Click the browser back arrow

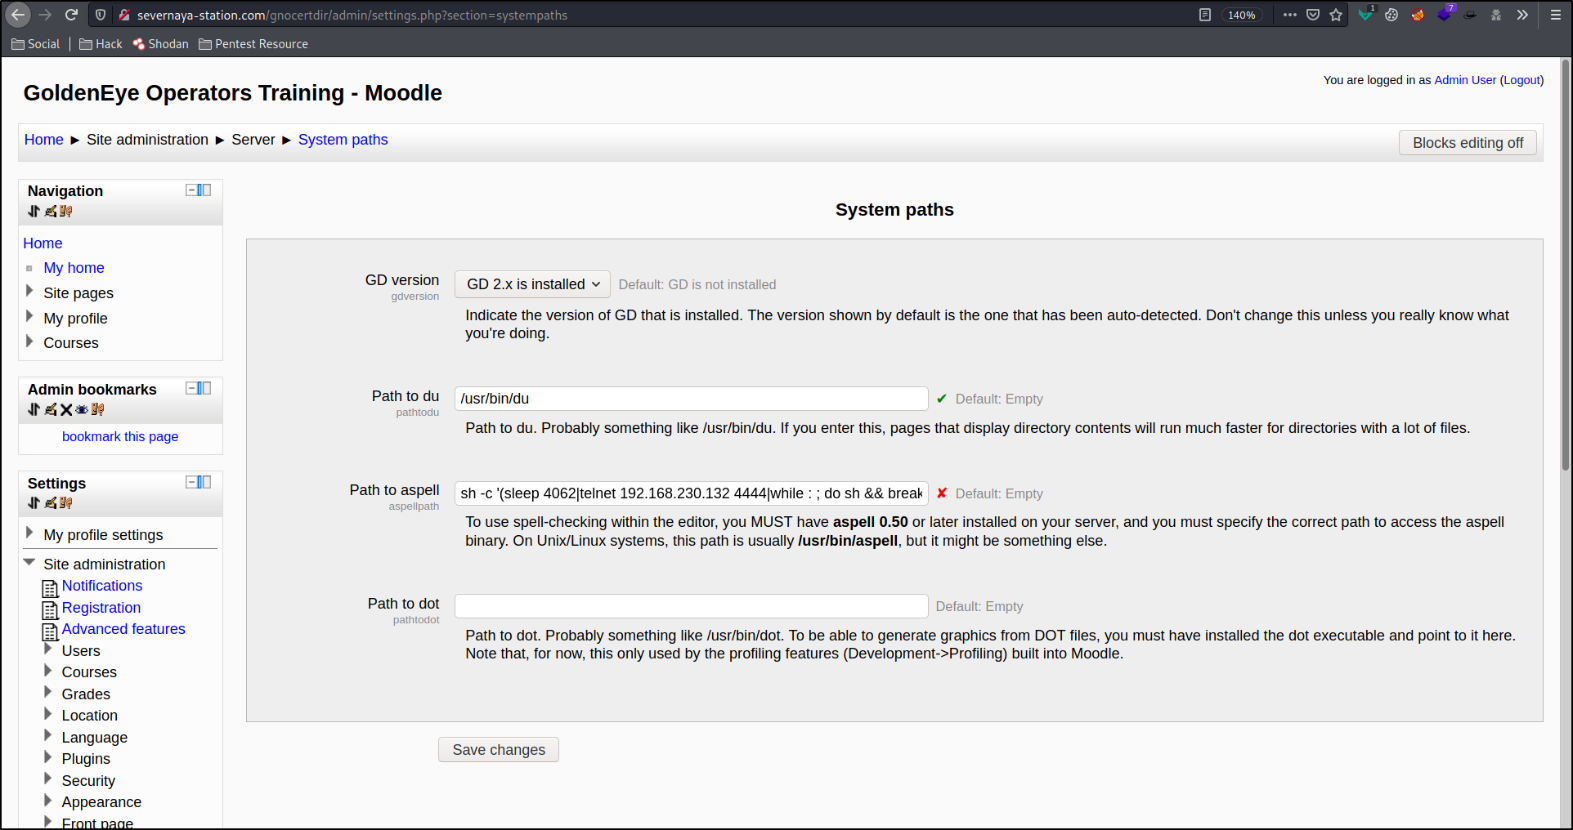pos(18,15)
